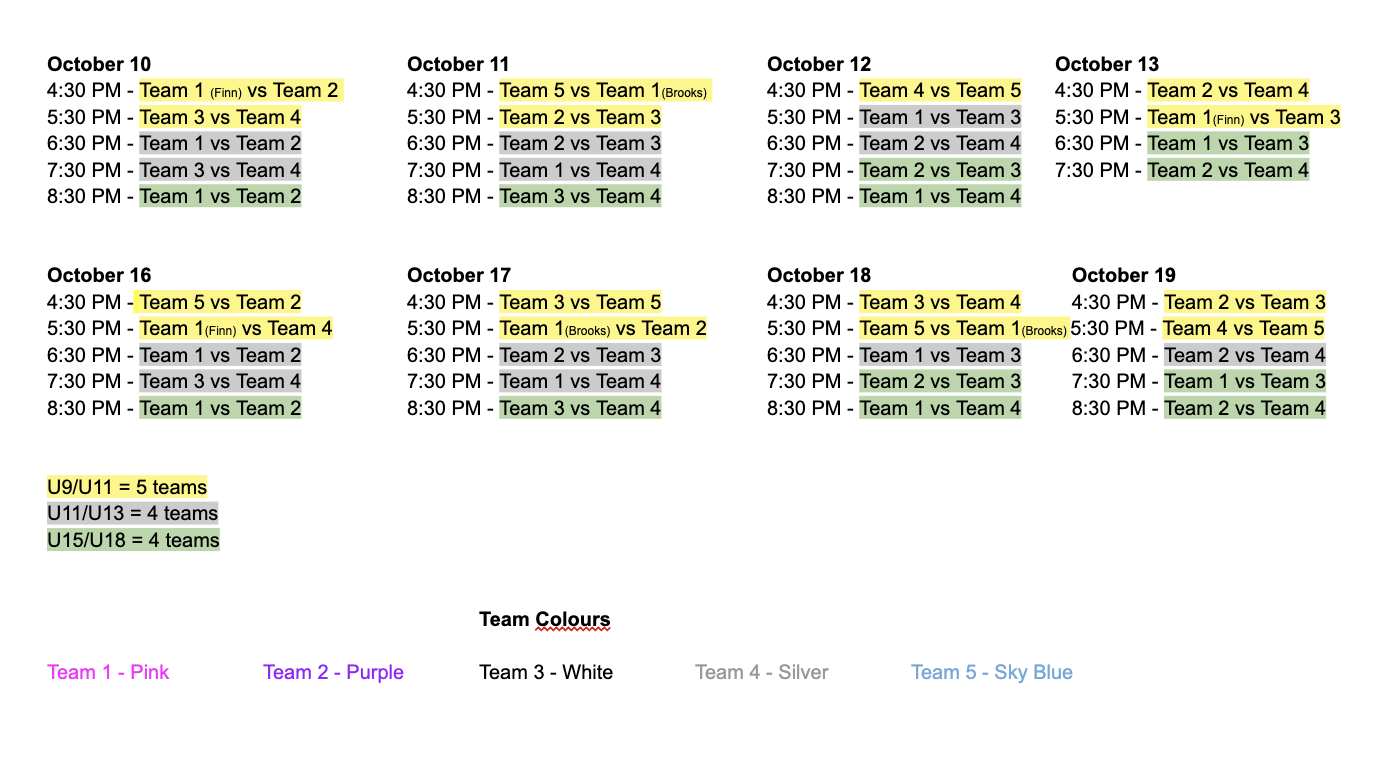
Task: Click the October 16 heading
Action: click(99, 276)
